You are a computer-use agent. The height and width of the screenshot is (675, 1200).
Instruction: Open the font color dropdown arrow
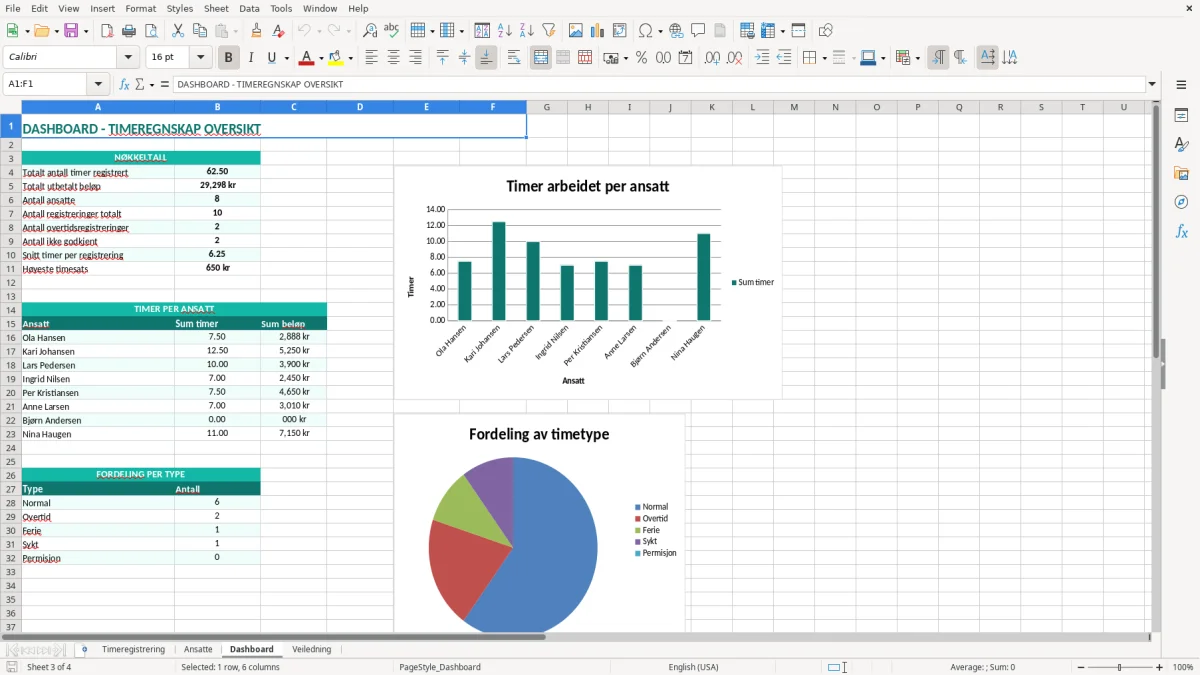click(321, 58)
